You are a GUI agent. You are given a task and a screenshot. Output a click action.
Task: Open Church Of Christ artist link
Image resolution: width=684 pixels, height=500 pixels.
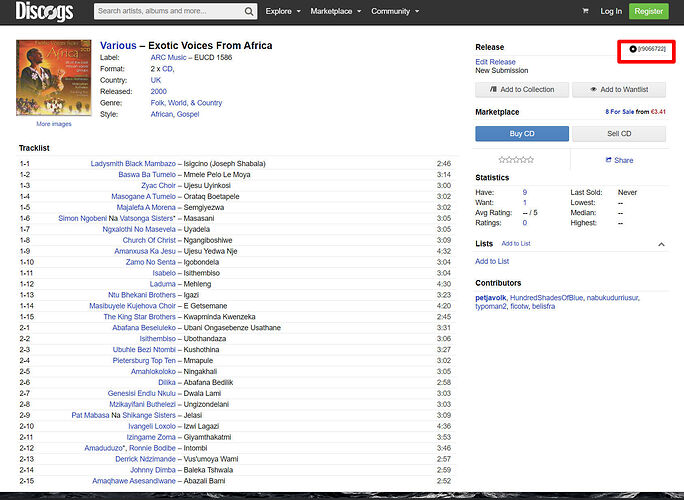[x=149, y=240]
